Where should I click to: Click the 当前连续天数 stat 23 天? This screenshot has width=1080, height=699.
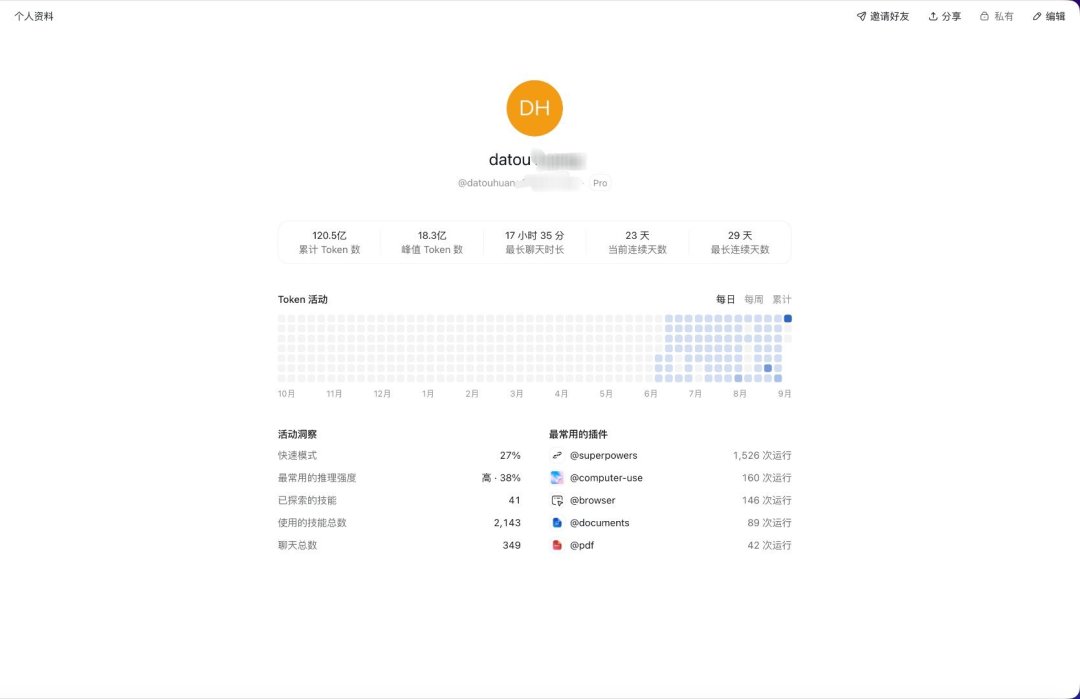coord(637,242)
